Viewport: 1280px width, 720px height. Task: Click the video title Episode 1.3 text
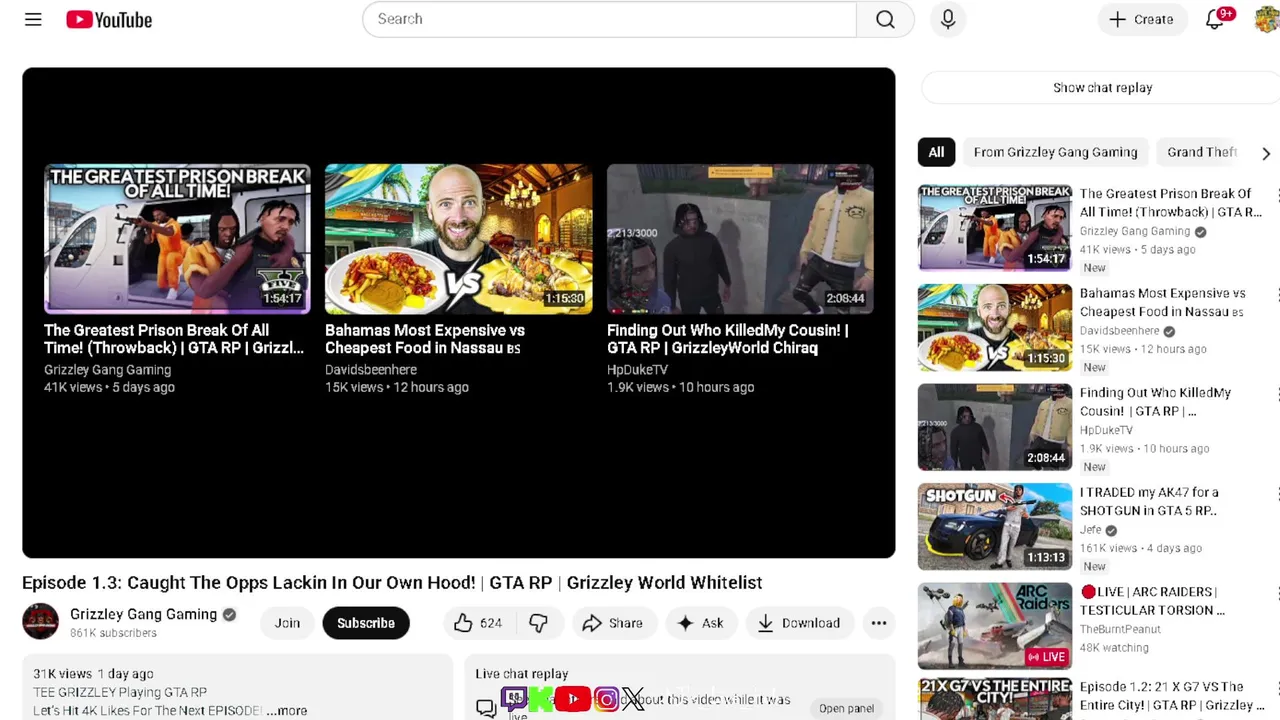tap(392, 582)
